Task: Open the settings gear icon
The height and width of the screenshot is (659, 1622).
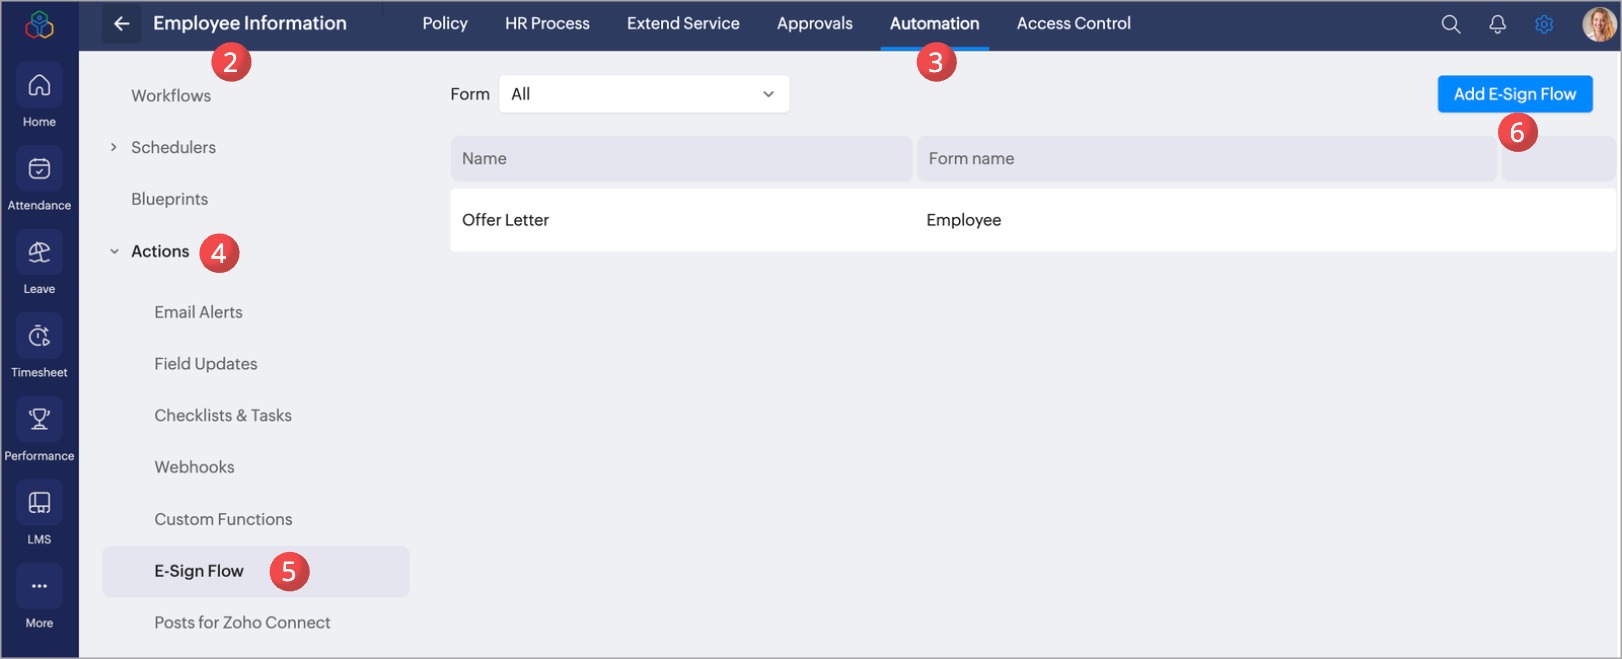Action: pyautogui.click(x=1544, y=24)
